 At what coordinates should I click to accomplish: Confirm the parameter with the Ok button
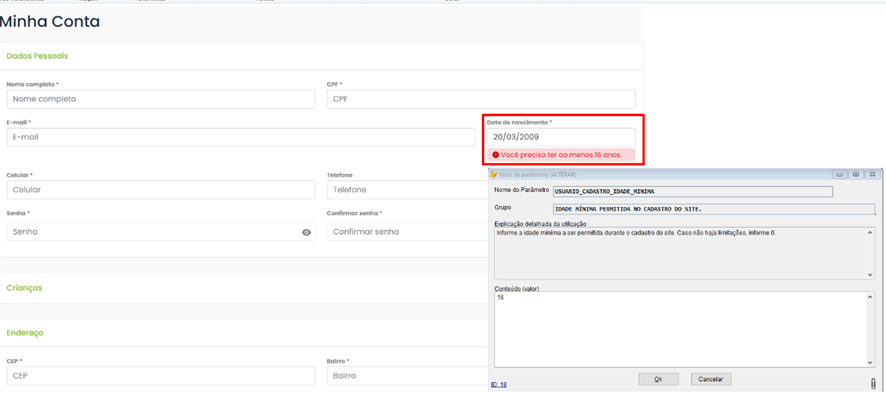tap(658, 379)
